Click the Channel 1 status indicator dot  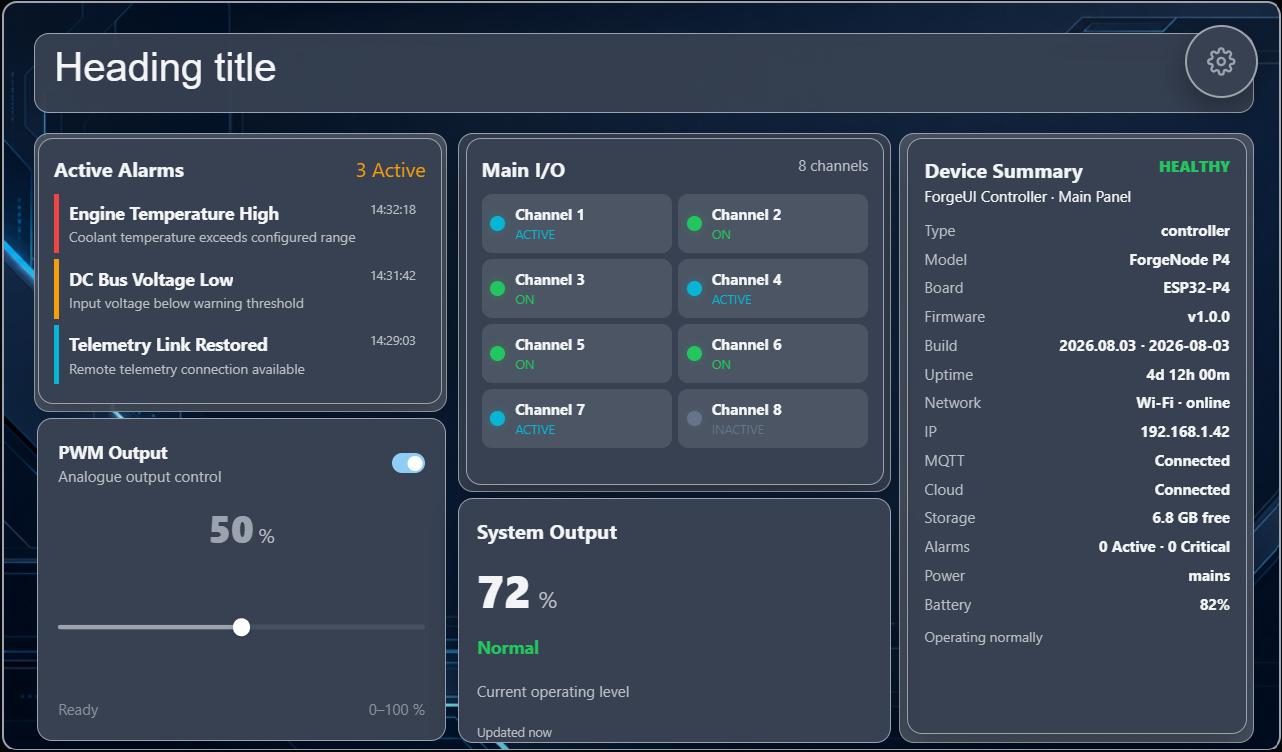[497, 223]
